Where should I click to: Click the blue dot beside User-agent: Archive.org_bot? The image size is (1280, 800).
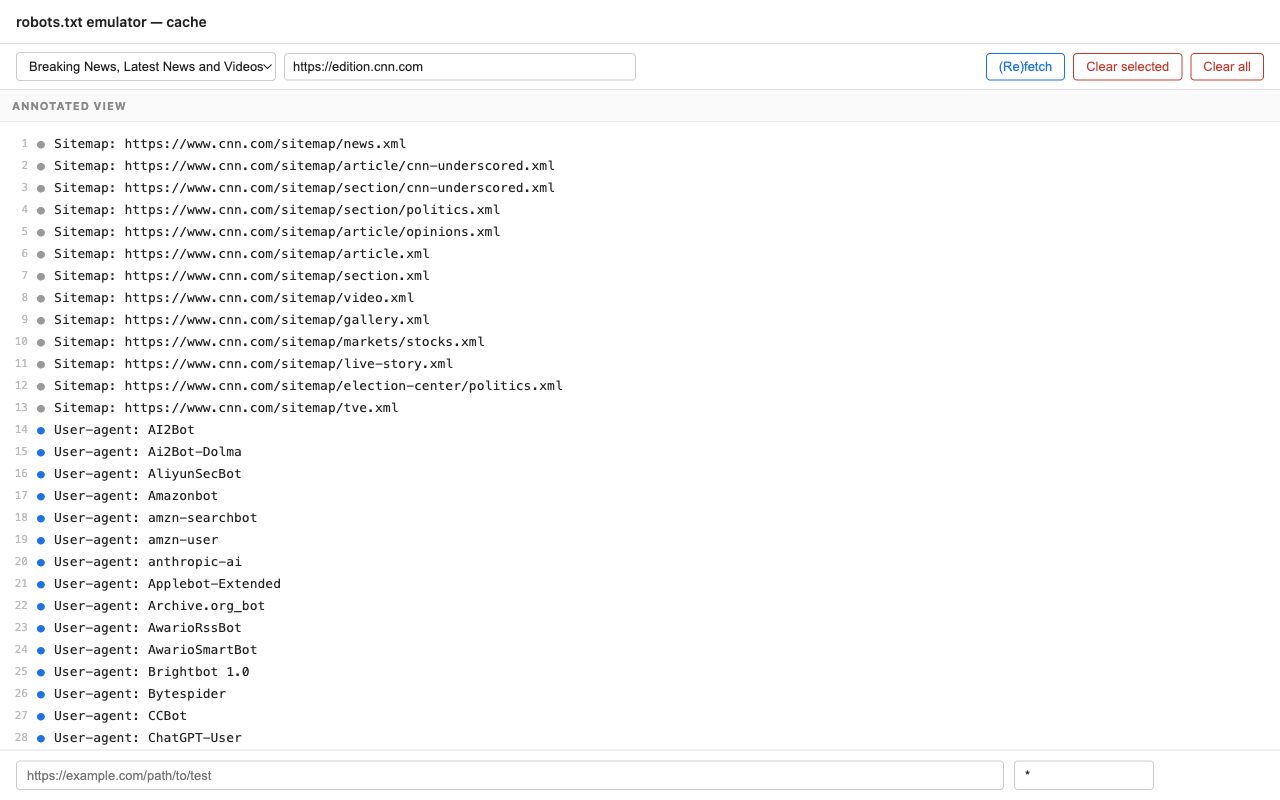click(x=41, y=606)
